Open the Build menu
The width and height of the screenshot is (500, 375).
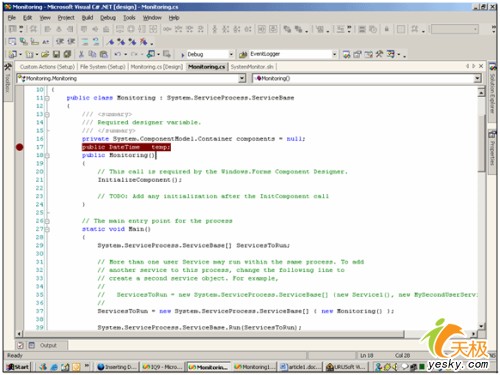[87, 18]
